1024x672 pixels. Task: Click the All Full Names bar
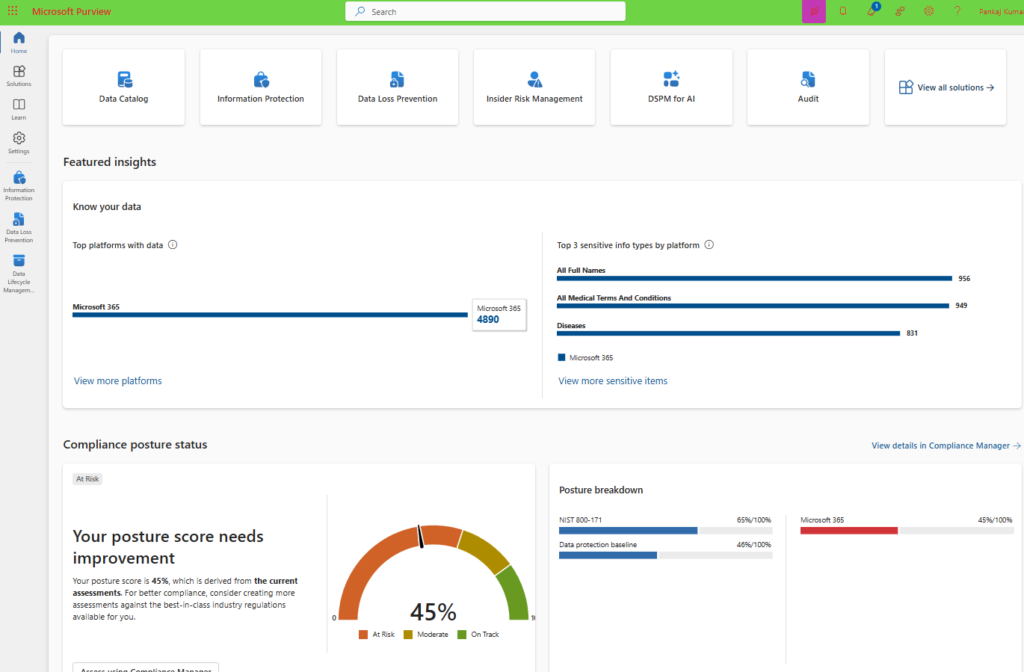pos(754,278)
